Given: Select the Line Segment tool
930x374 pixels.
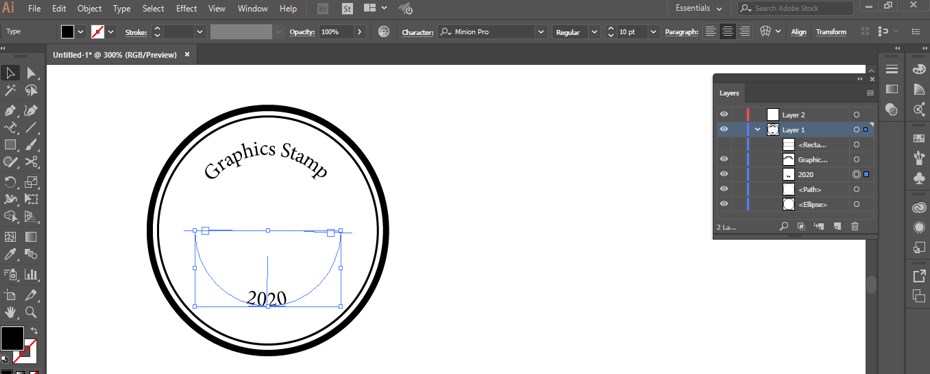Looking at the screenshot, I should pos(31,127).
